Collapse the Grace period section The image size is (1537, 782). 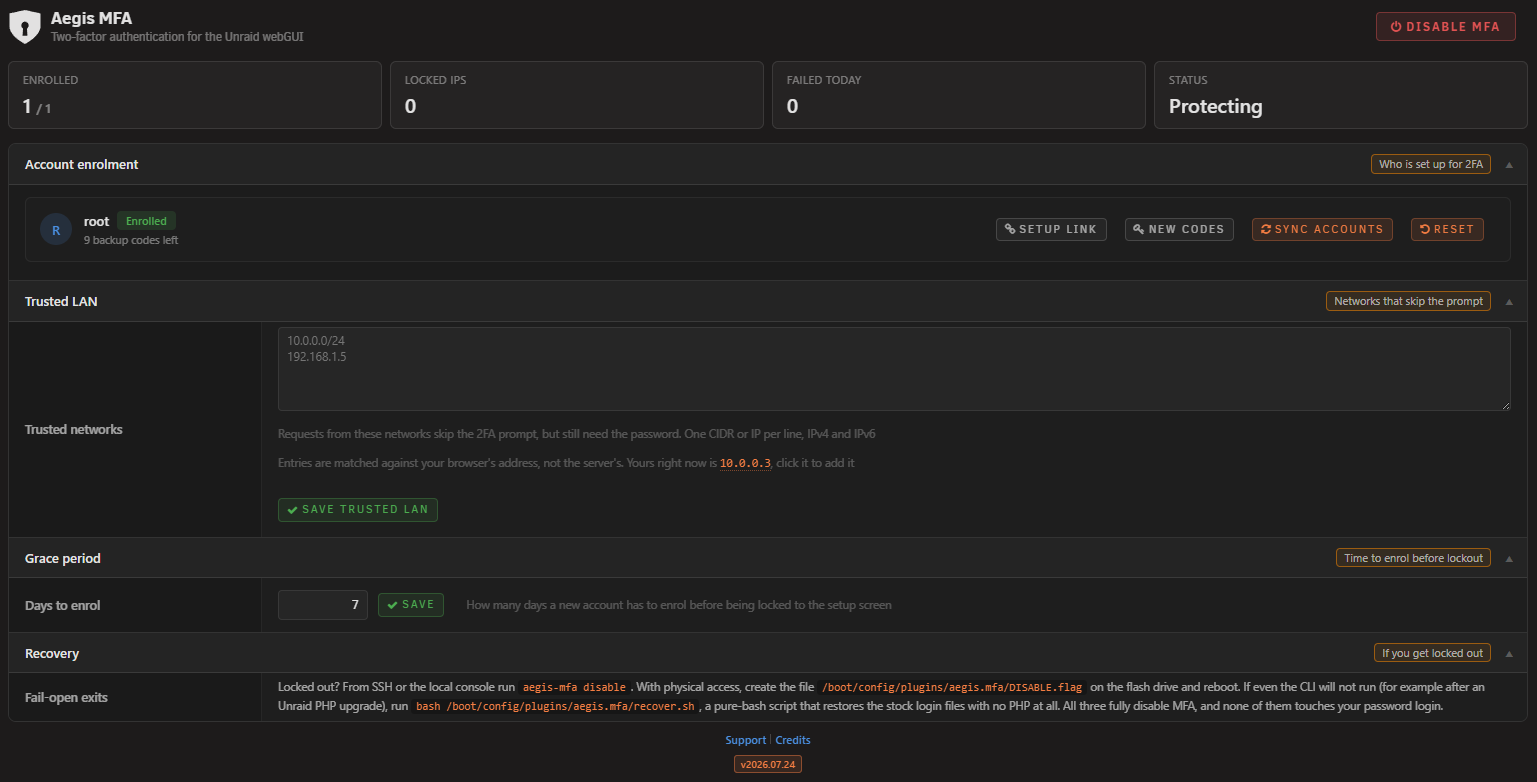[1509, 558]
